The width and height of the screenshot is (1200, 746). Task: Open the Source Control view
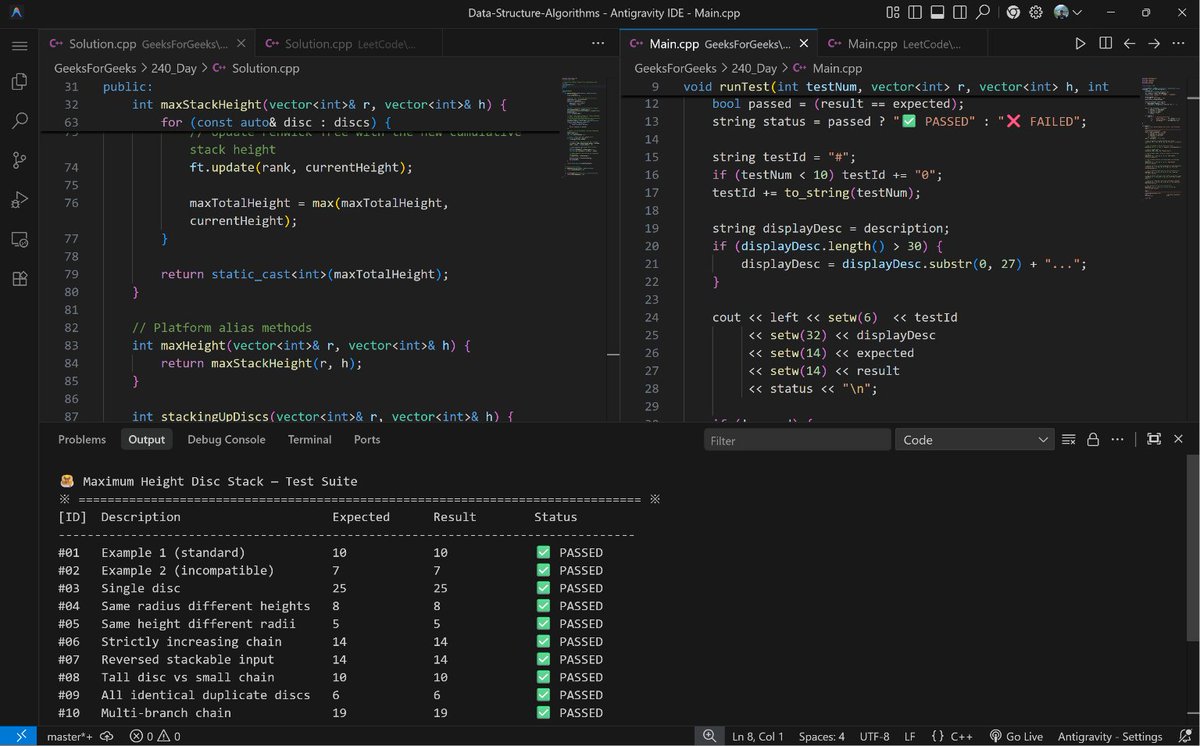click(19, 160)
